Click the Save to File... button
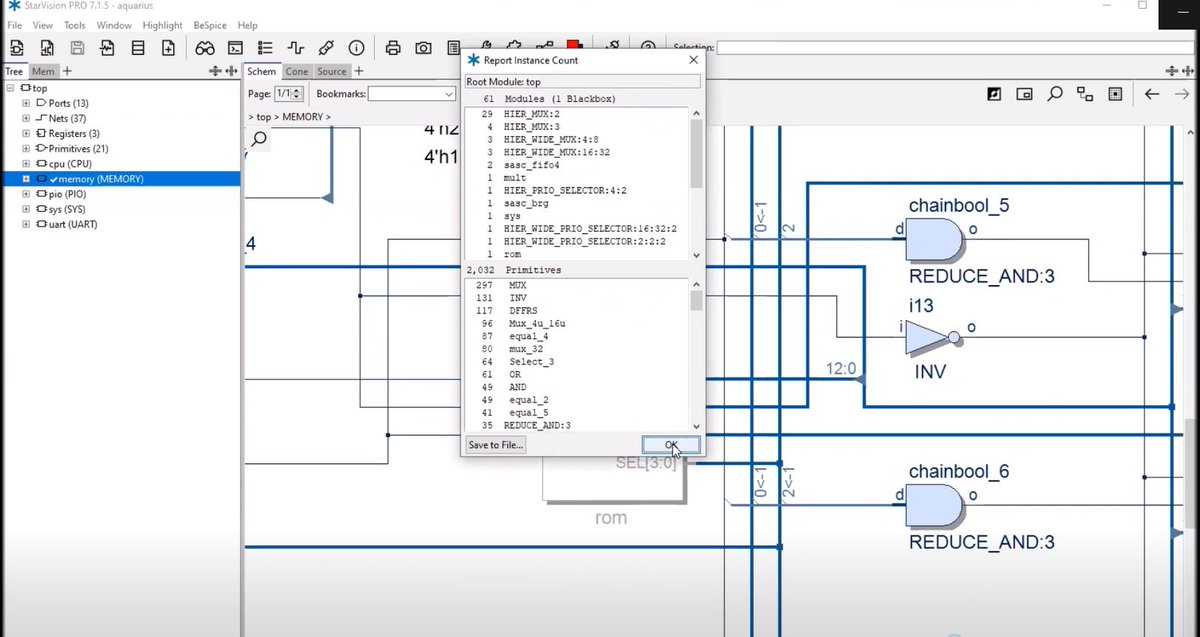 coord(496,445)
